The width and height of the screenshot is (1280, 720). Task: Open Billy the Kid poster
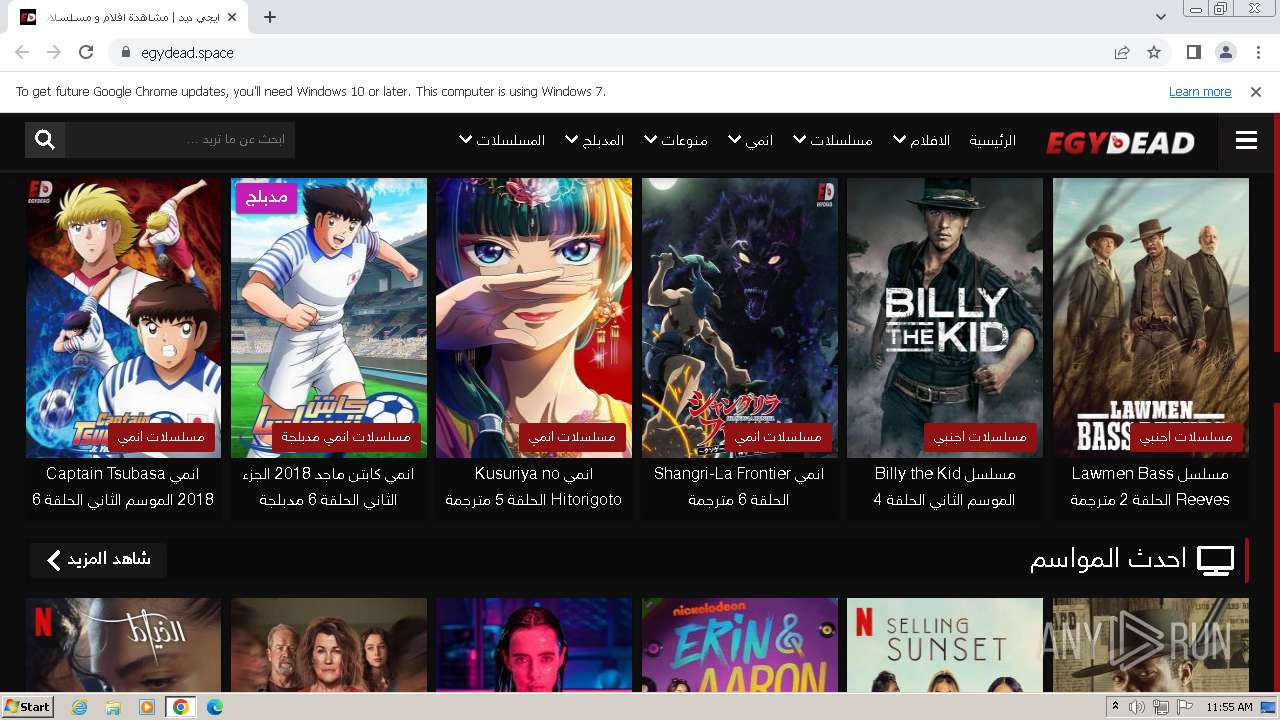[x=945, y=318]
